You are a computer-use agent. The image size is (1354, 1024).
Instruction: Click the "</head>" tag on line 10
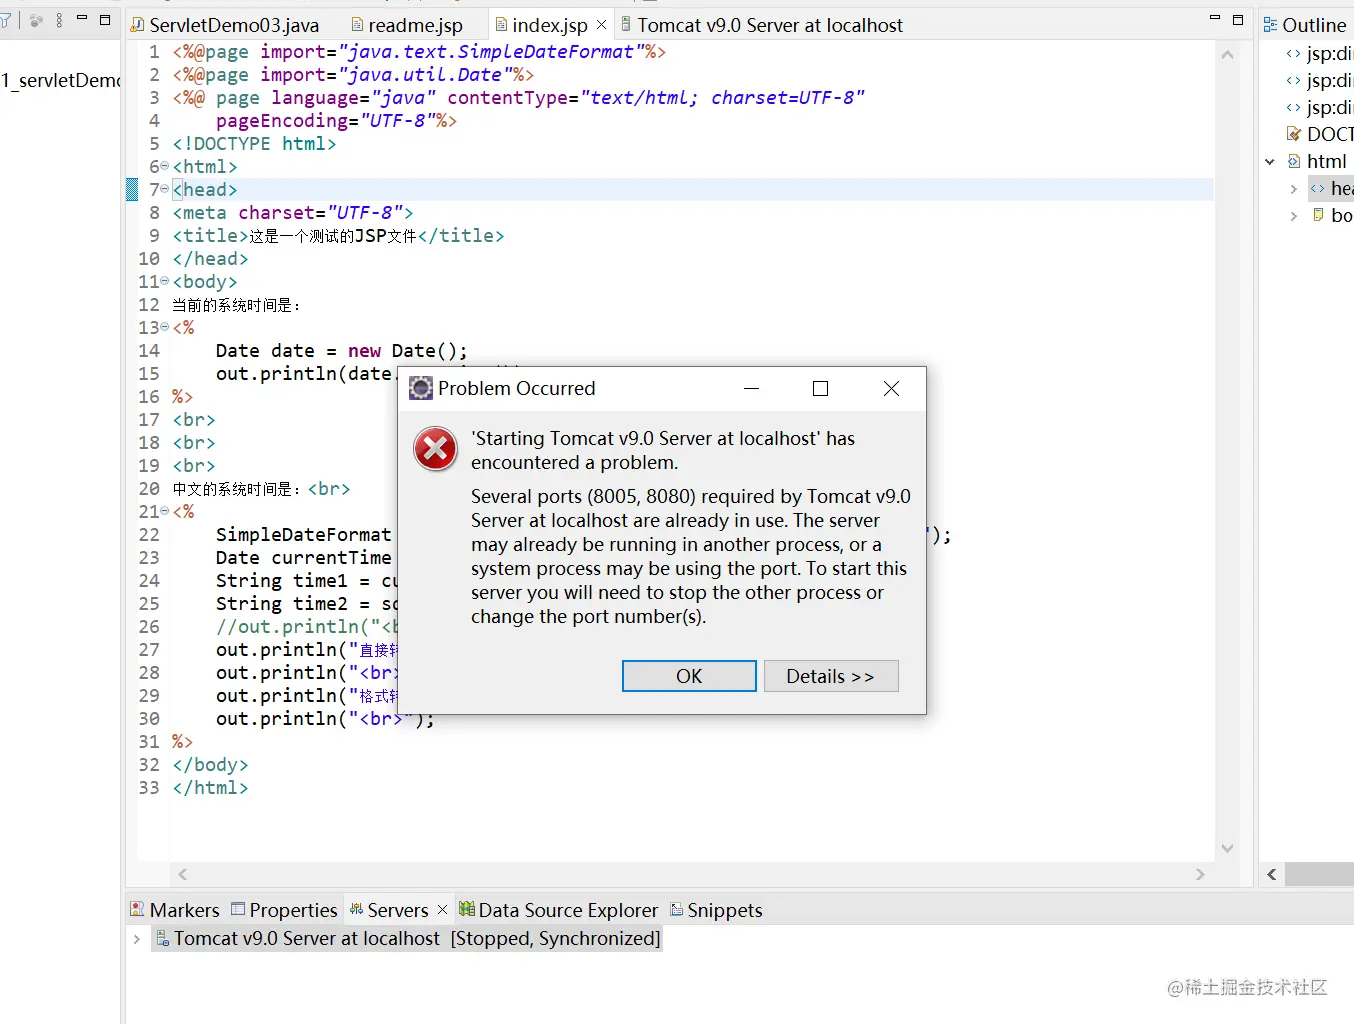click(x=210, y=259)
